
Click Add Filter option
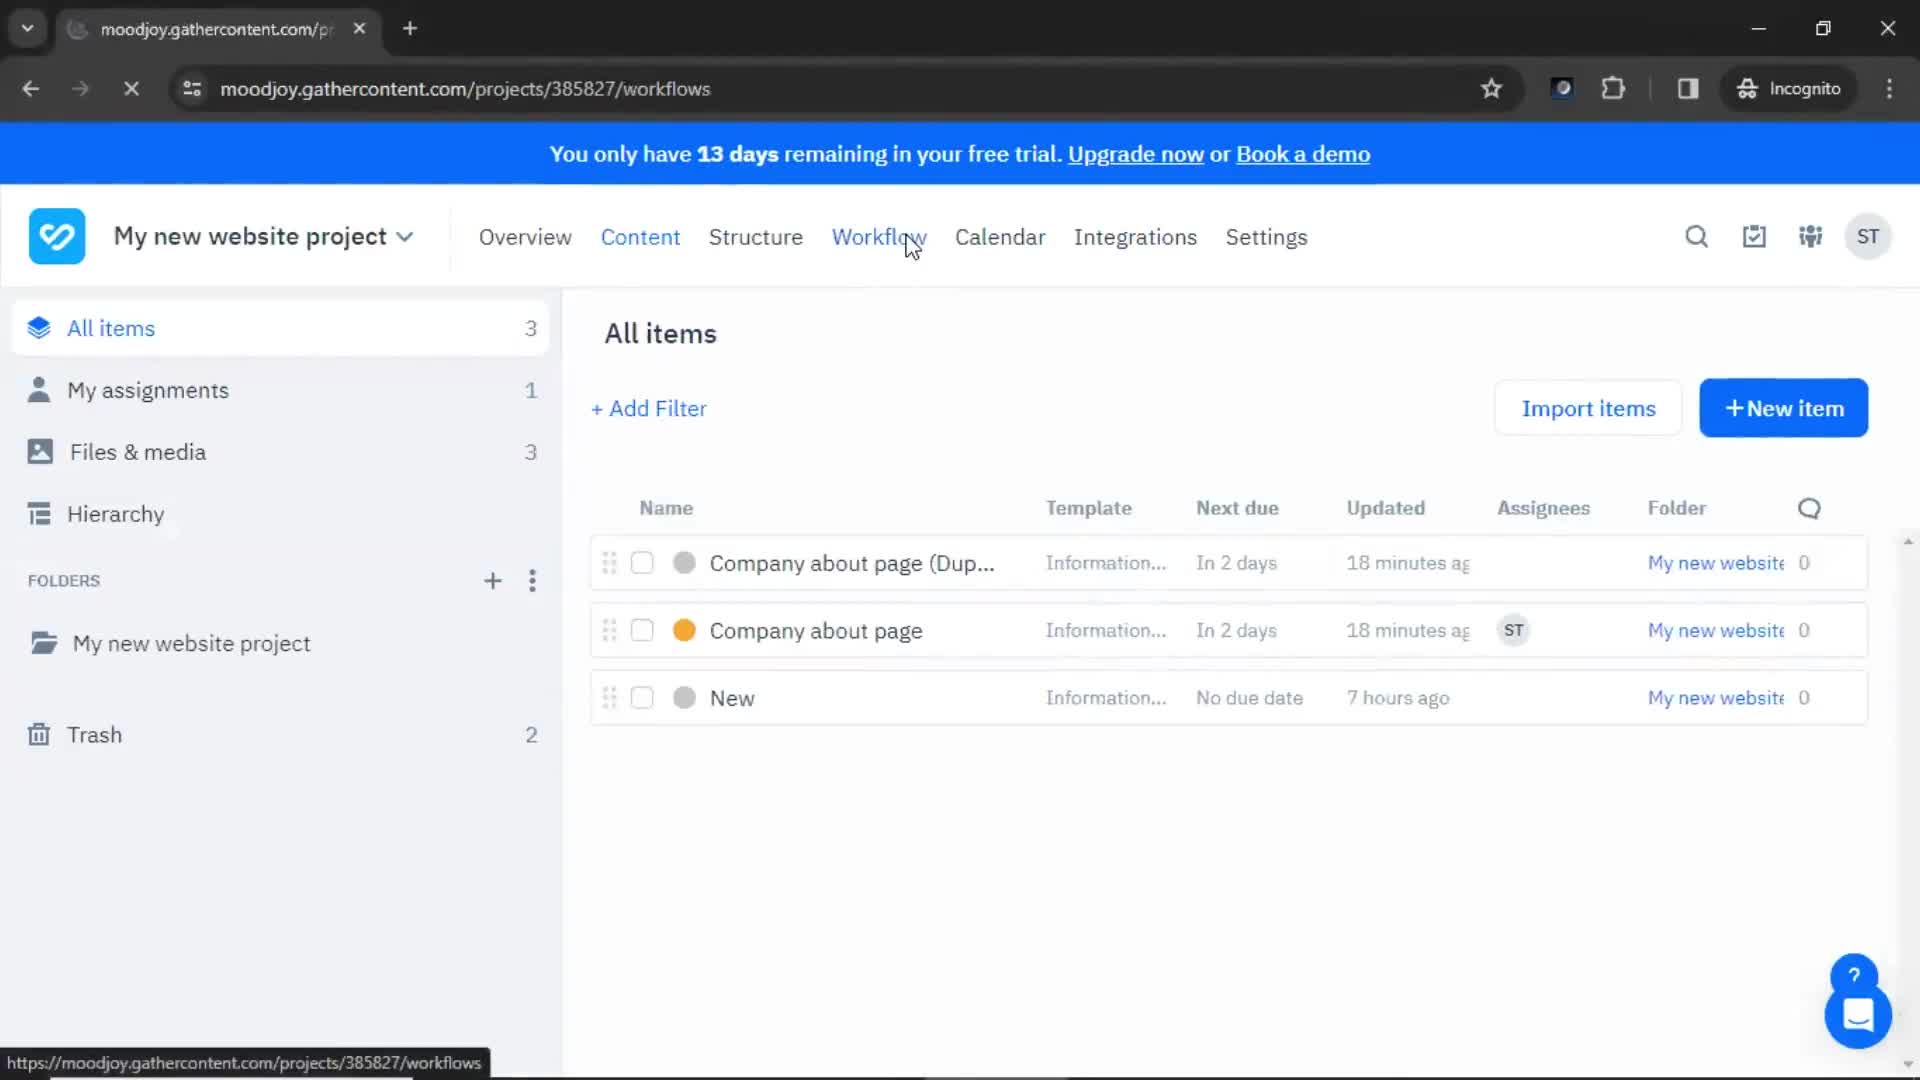coord(649,407)
